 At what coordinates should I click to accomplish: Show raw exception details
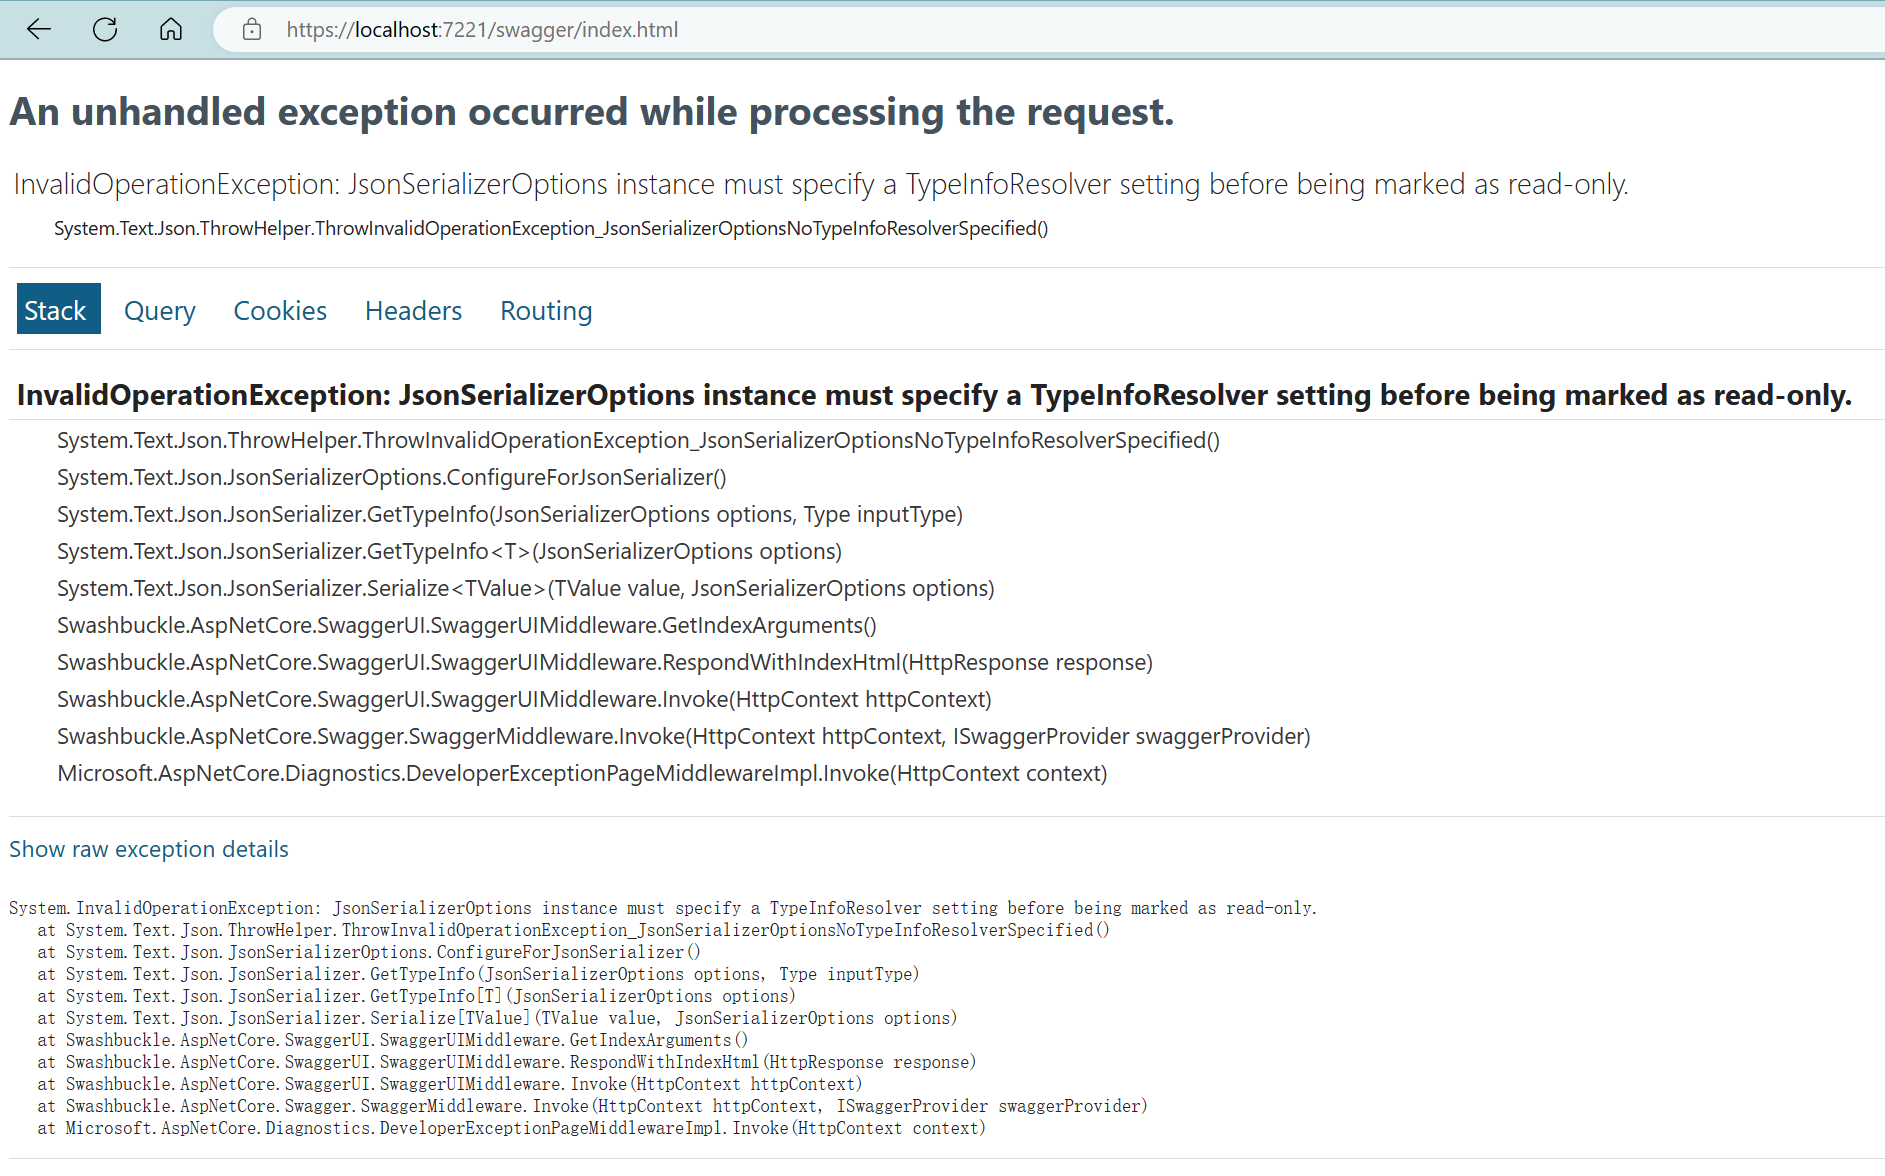pyautogui.click(x=148, y=849)
